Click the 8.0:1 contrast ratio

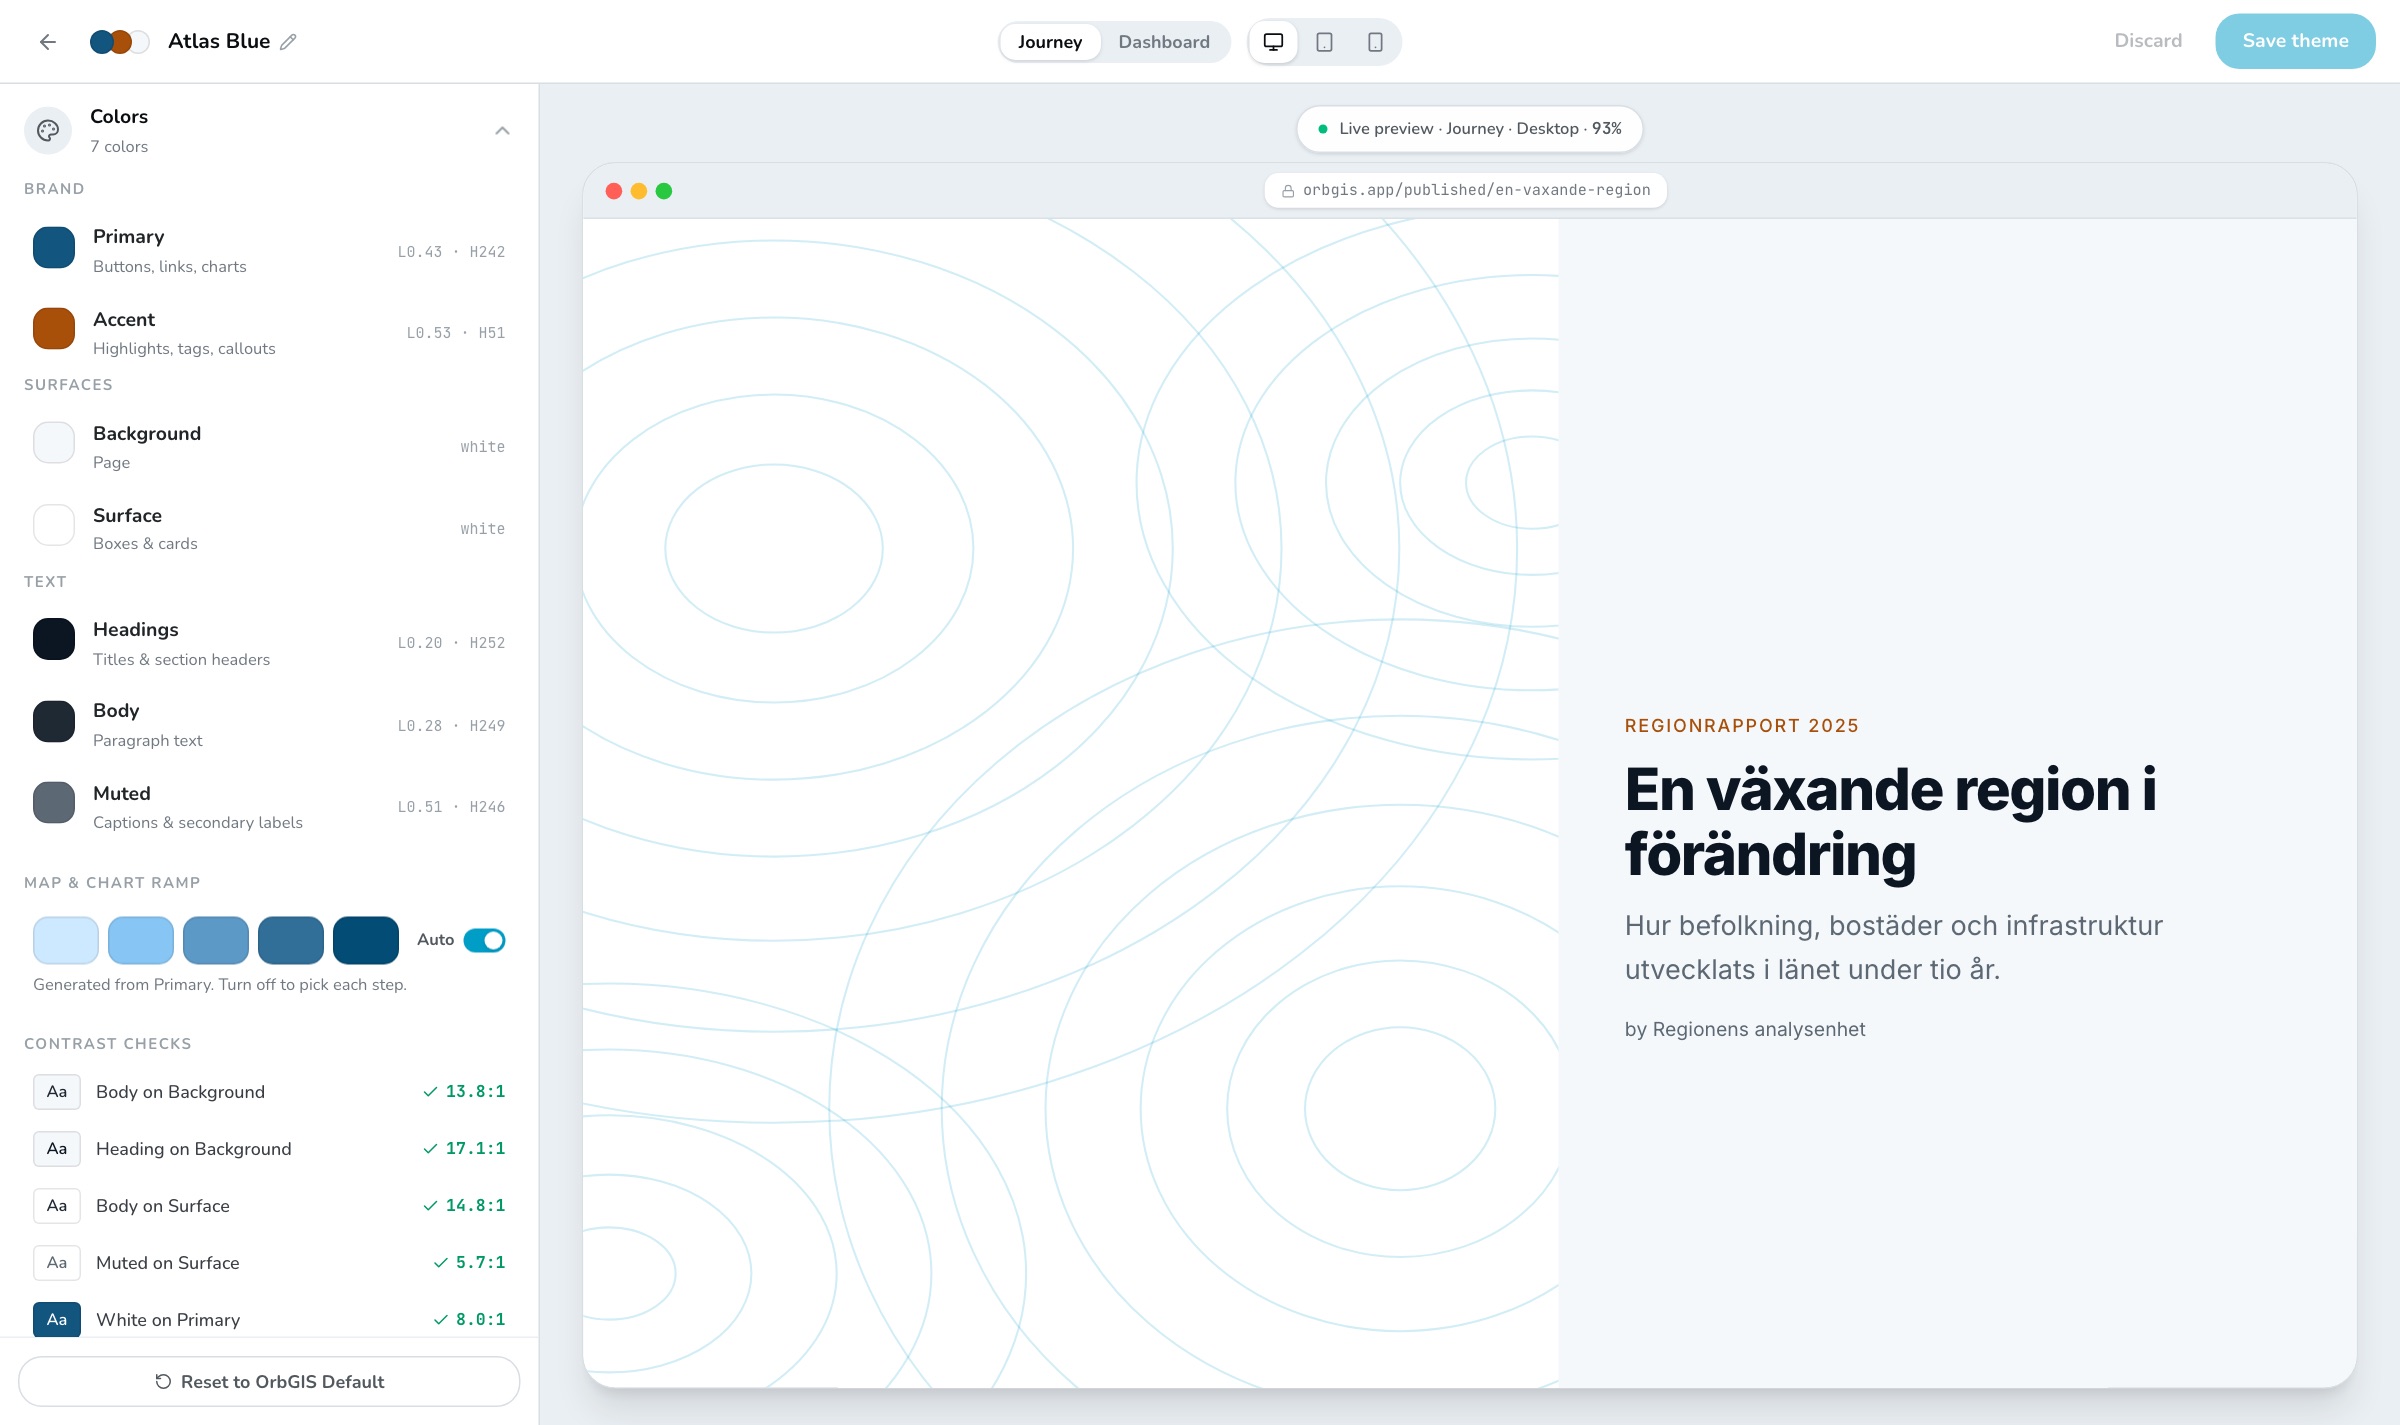(480, 1319)
